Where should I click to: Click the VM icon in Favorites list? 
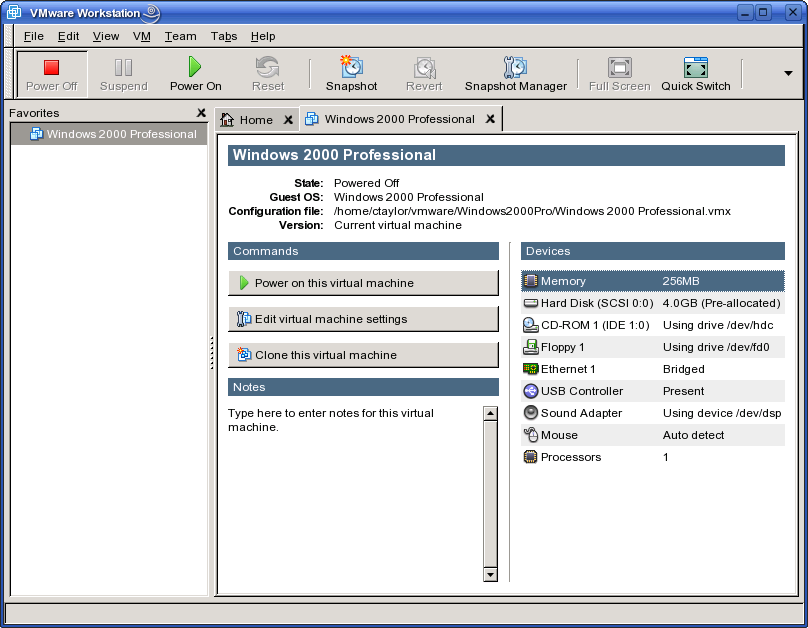[x=36, y=134]
